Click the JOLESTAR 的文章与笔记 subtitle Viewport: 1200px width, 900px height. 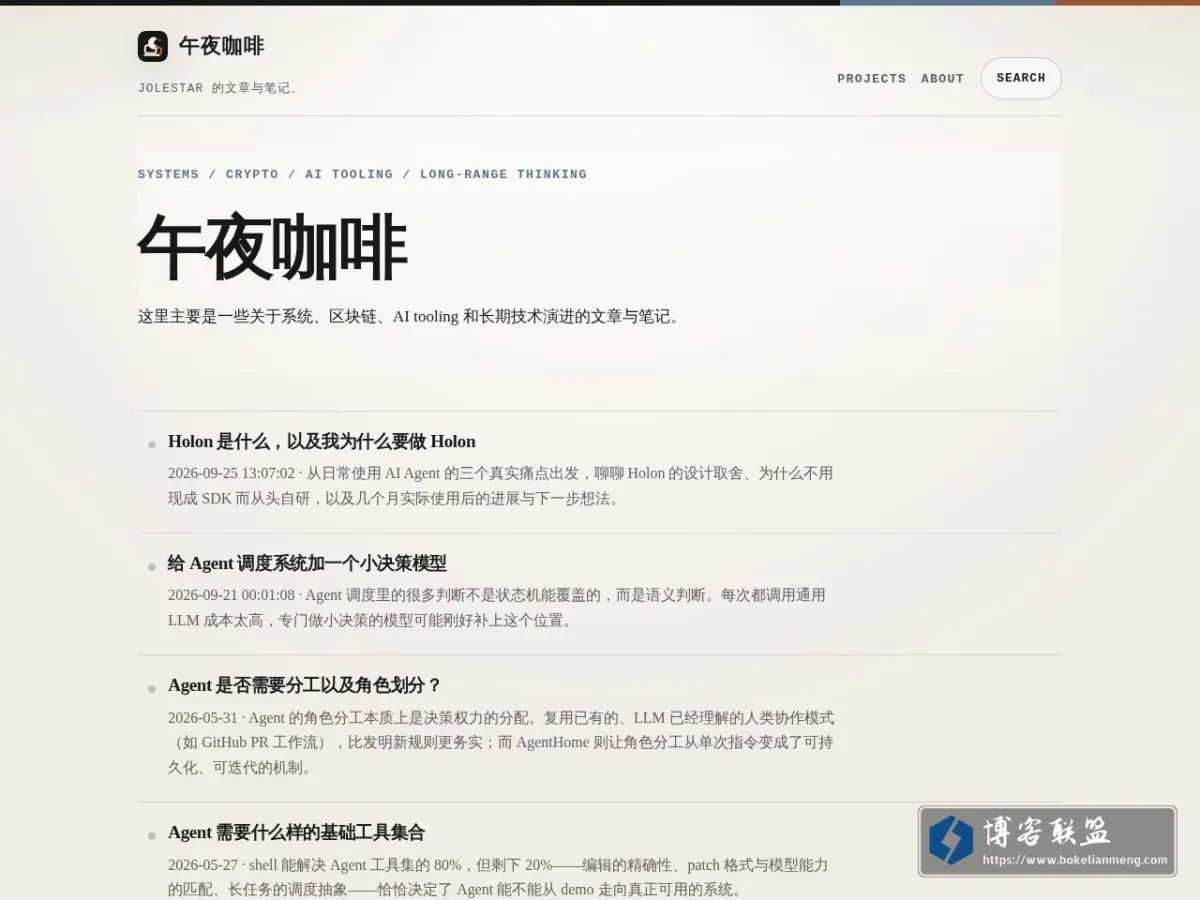click(218, 88)
